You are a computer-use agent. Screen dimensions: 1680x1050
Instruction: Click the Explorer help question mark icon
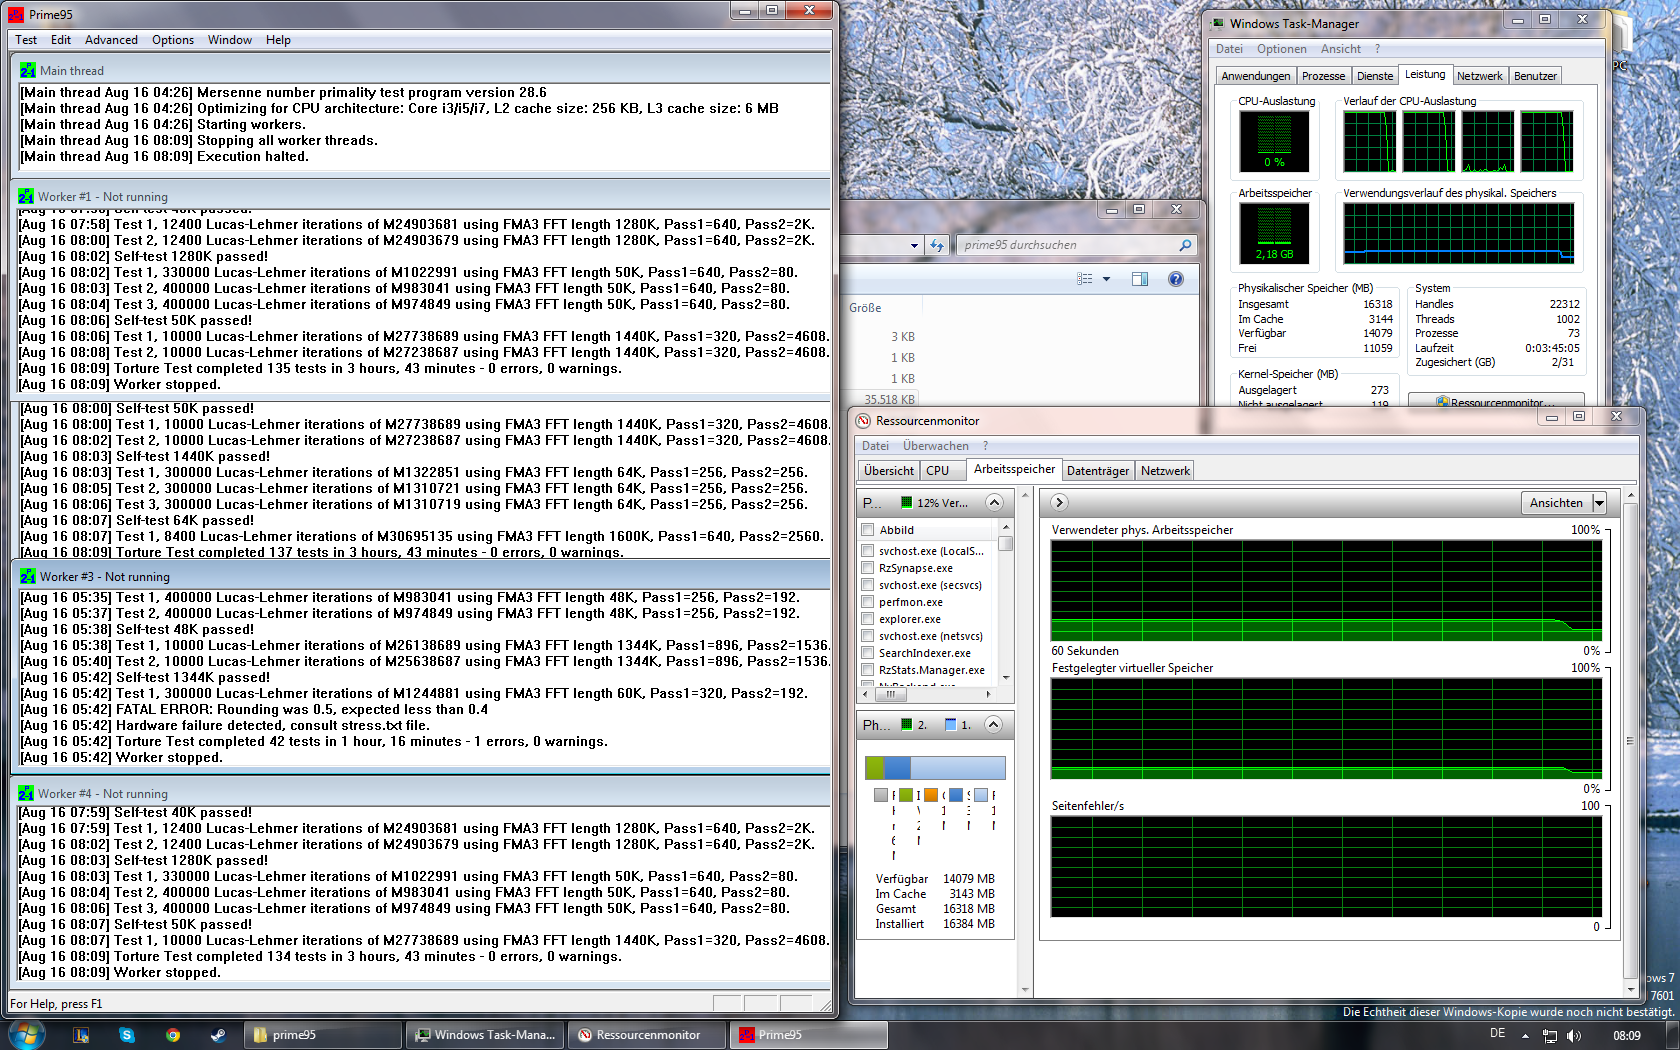(x=1176, y=279)
